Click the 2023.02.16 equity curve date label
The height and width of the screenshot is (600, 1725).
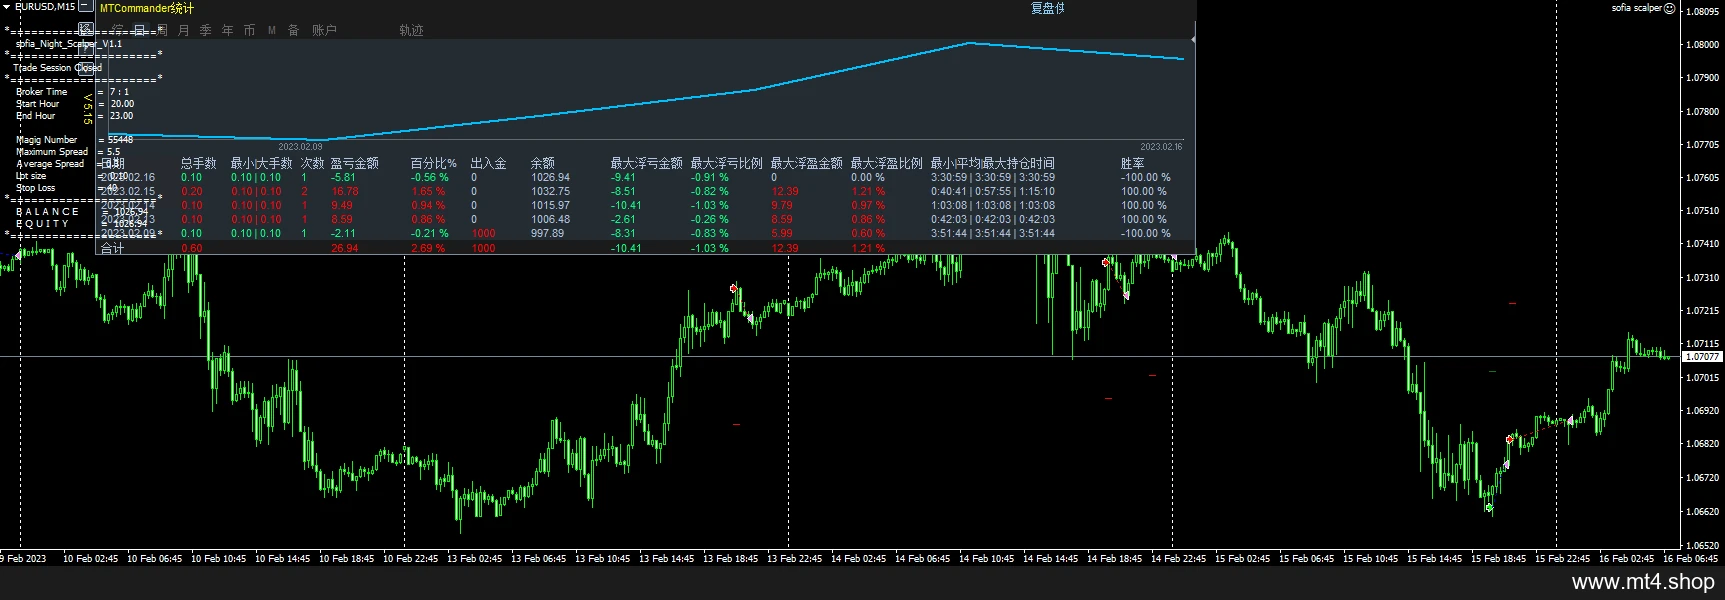pos(1161,147)
